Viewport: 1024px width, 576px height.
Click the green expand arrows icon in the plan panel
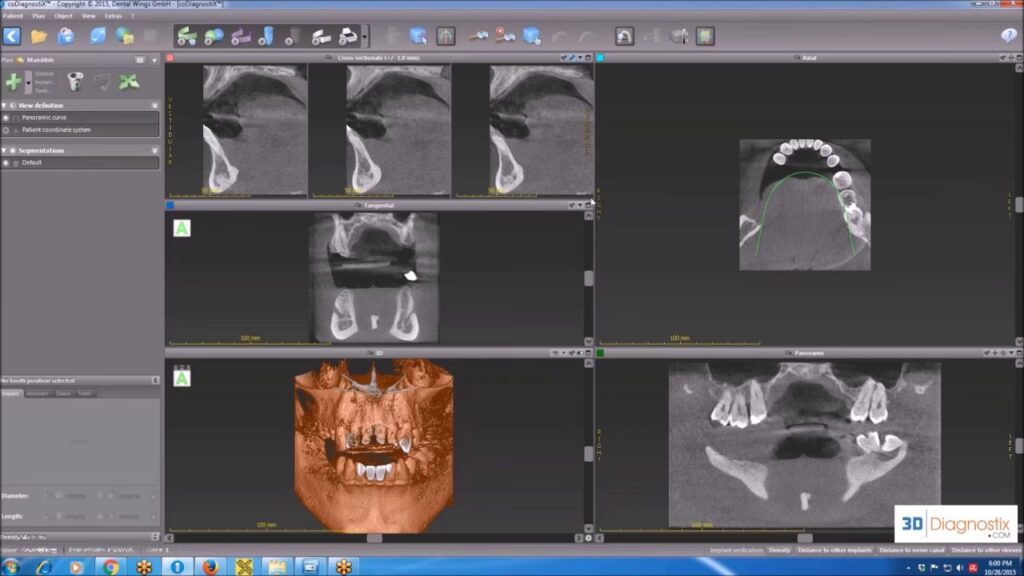pyautogui.click(x=129, y=81)
